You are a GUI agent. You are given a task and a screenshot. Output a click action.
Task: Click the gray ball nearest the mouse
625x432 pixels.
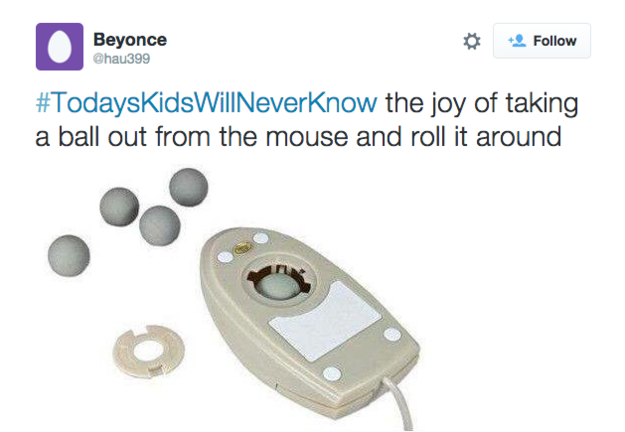click(x=158, y=225)
